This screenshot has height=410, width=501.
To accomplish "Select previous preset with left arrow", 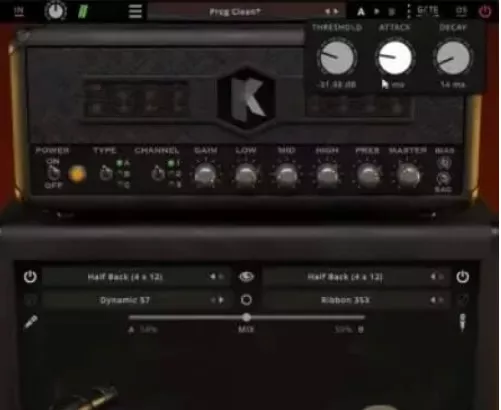I will (x=327, y=12).
